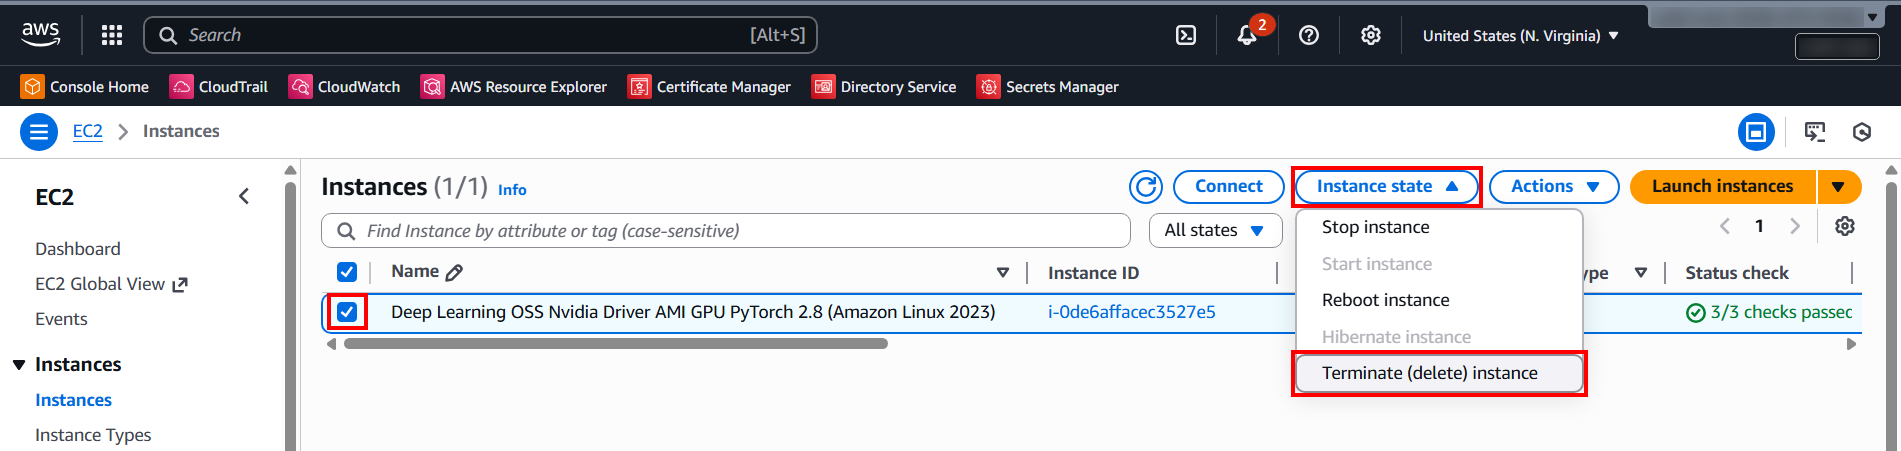Open instance ID i-0de6affacec3527e5 link
This screenshot has height=451, width=1901.
(1131, 312)
